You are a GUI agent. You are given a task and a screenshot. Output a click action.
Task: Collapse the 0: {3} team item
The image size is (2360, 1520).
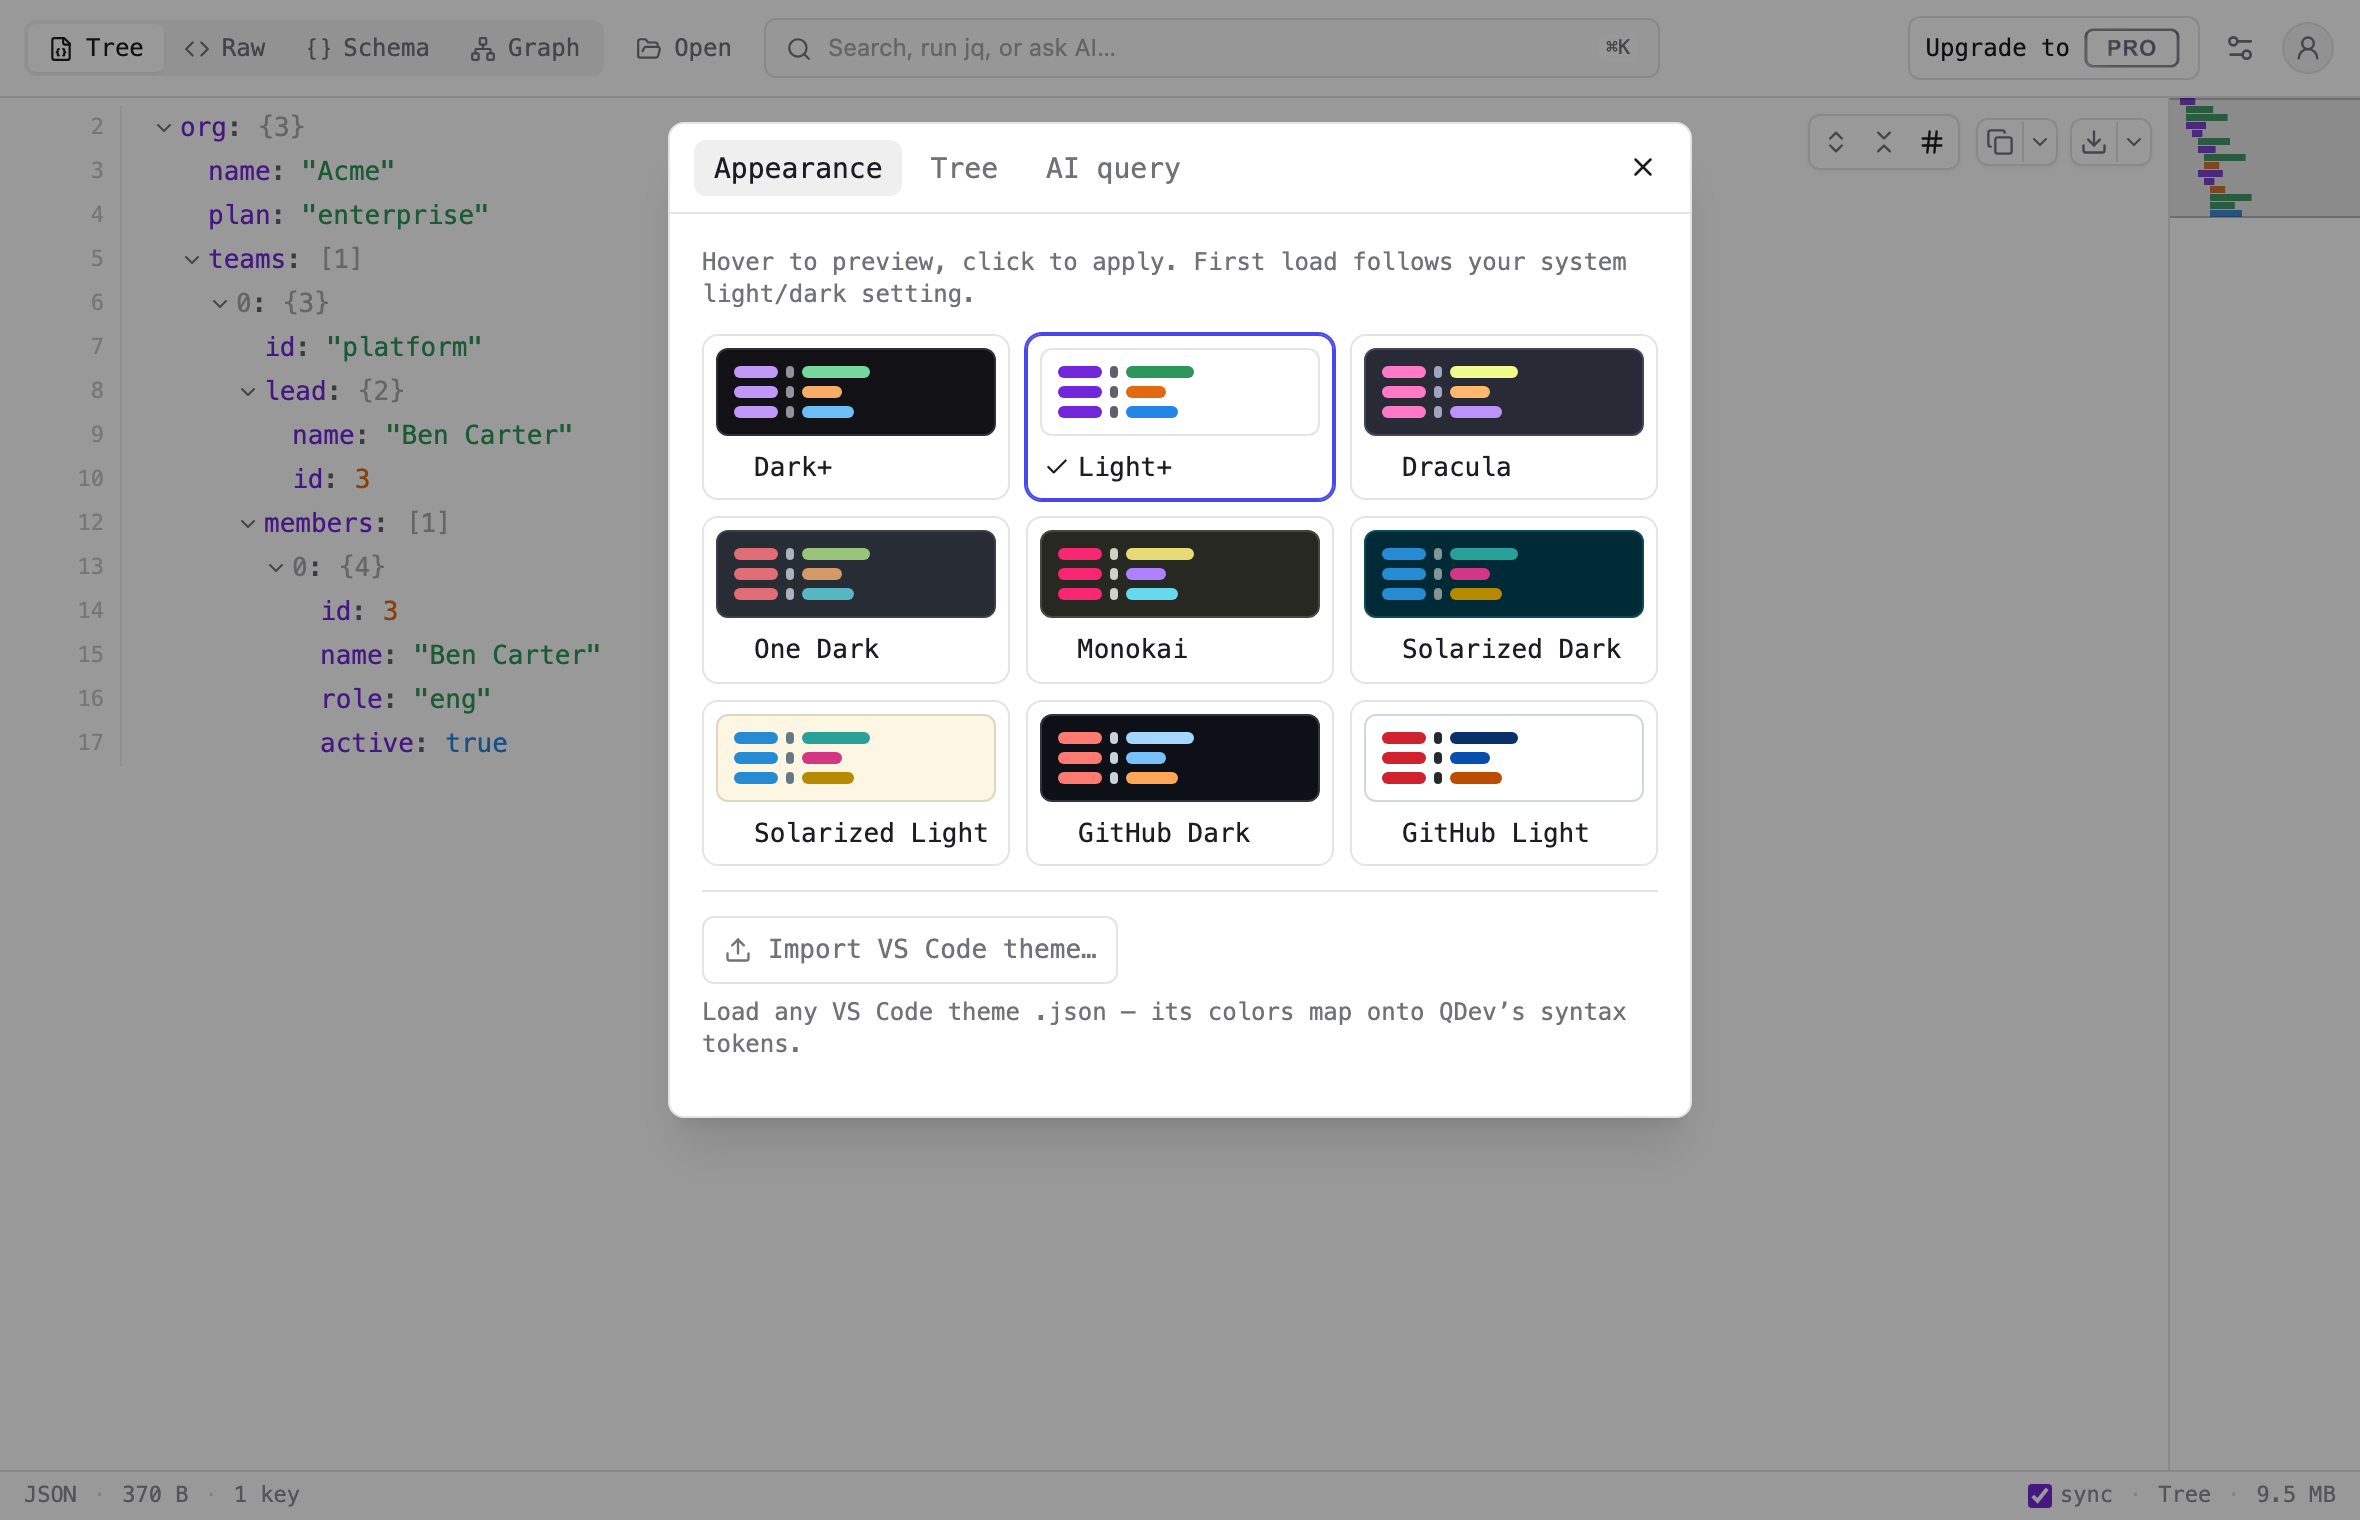219,303
